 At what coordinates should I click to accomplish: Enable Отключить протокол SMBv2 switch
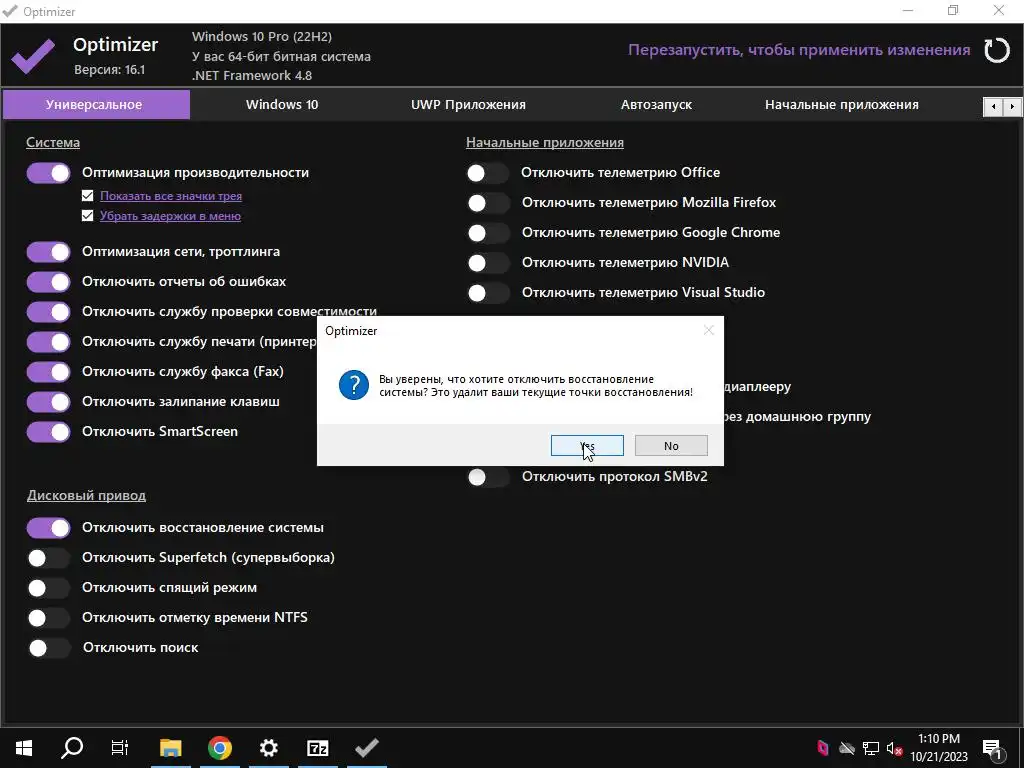[x=488, y=477]
